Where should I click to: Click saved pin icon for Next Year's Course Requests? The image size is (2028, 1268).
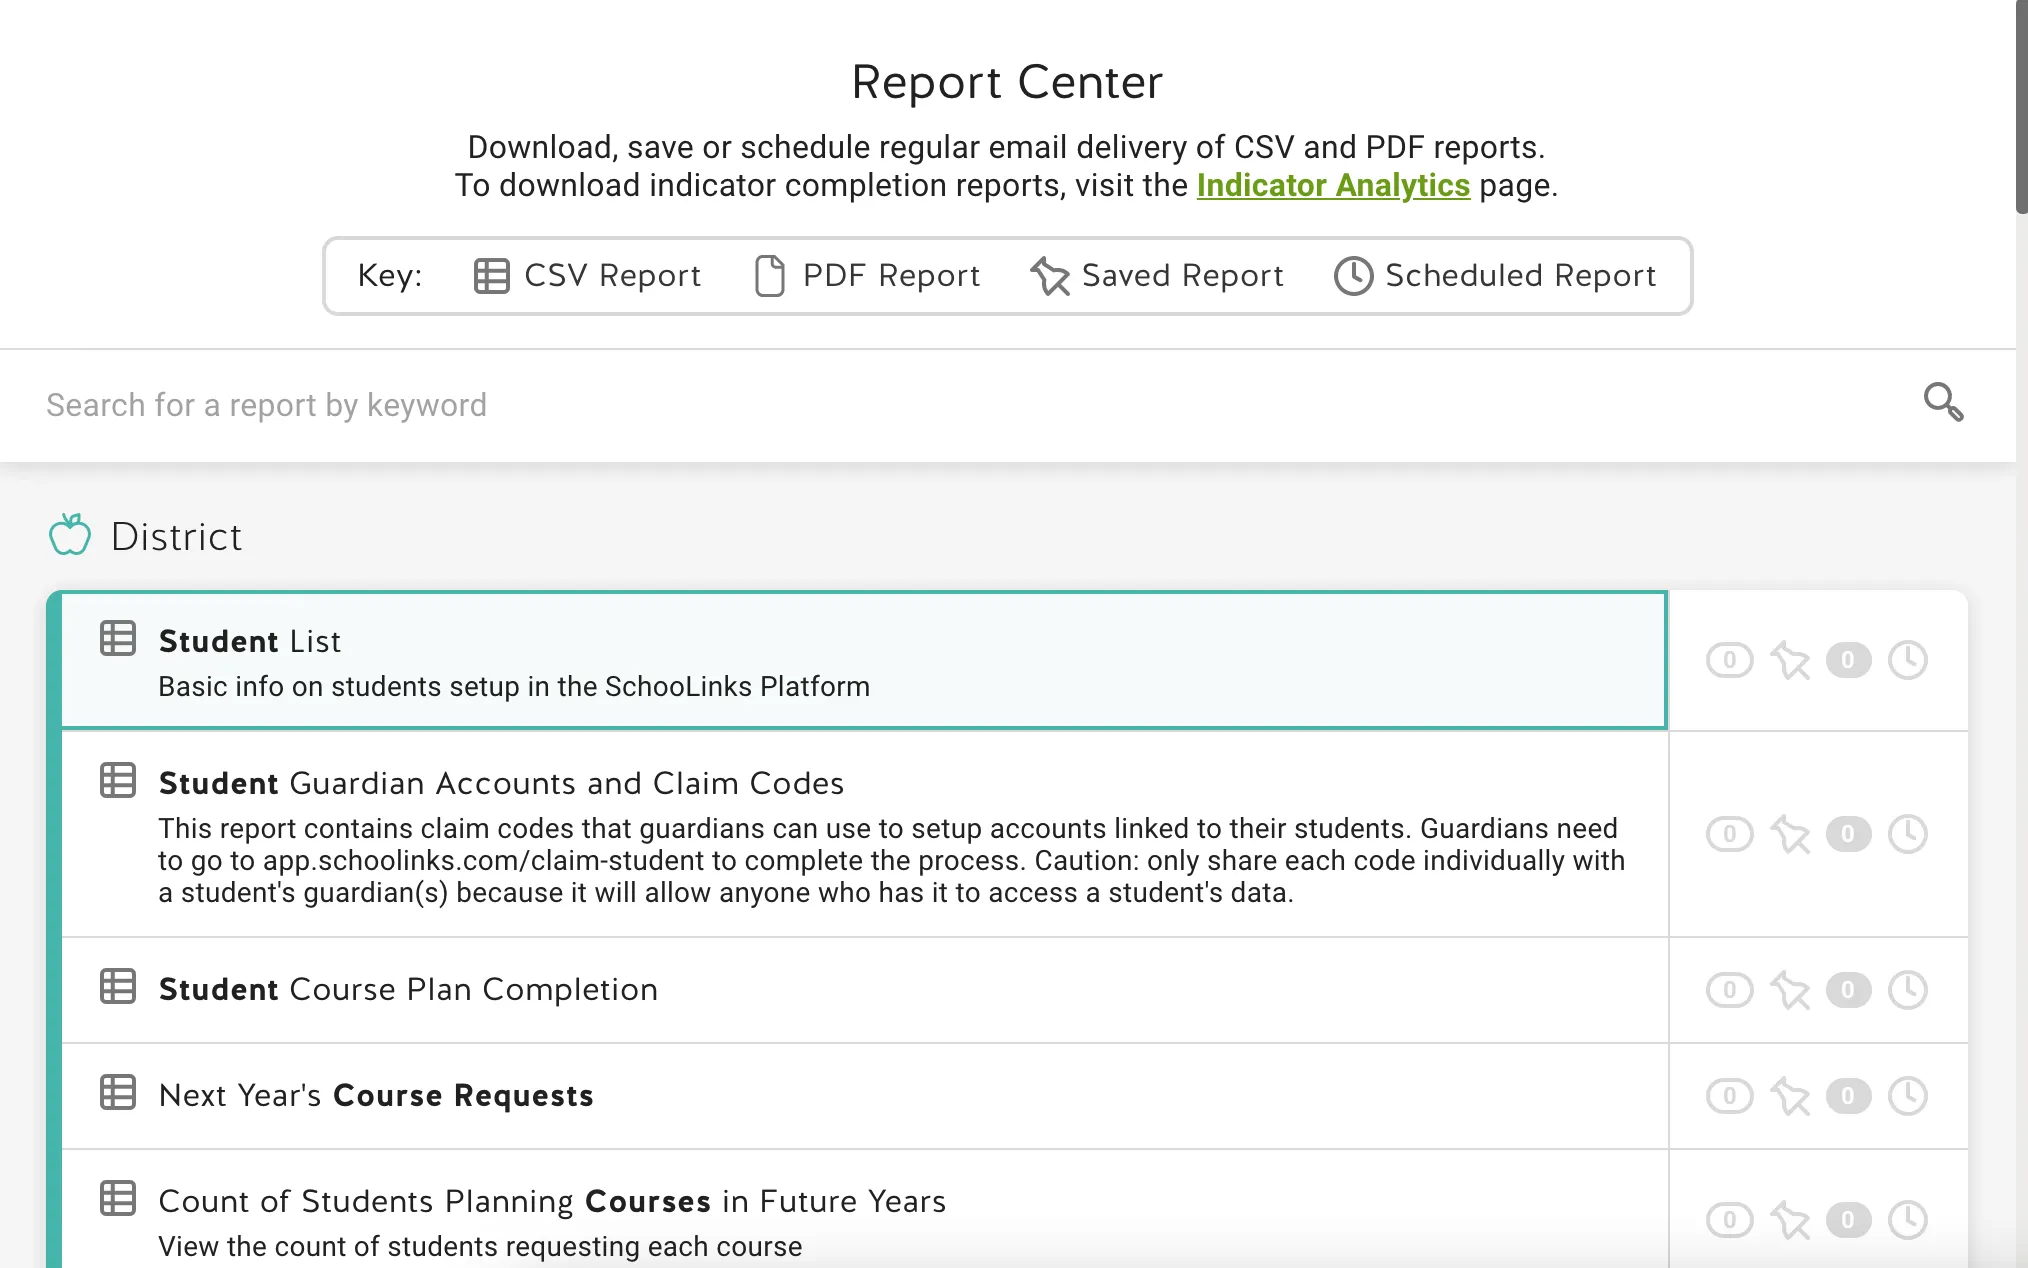pos(1790,1096)
